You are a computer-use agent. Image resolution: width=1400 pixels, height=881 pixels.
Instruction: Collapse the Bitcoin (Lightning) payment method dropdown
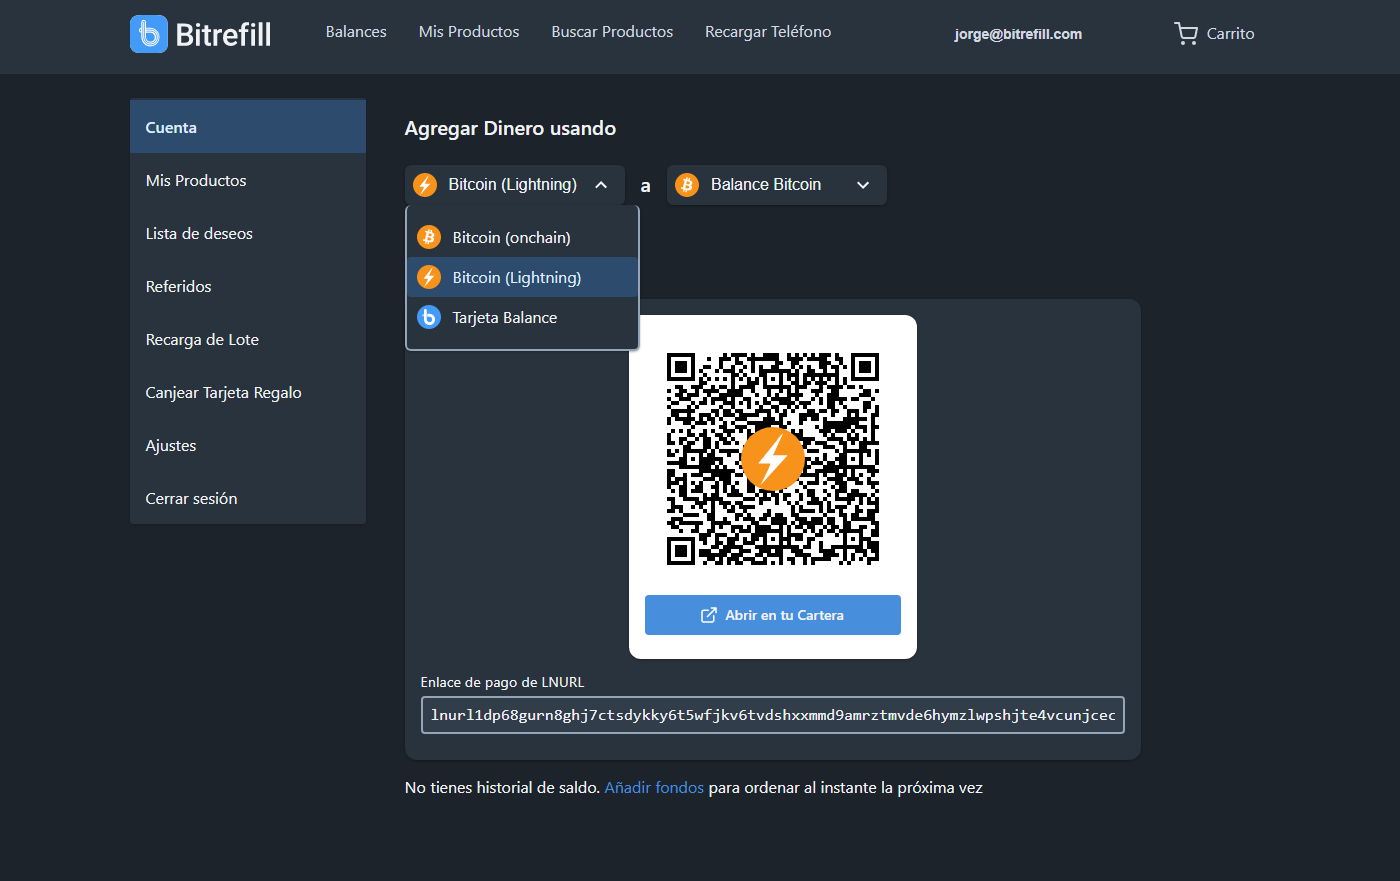[x=515, y=185]
